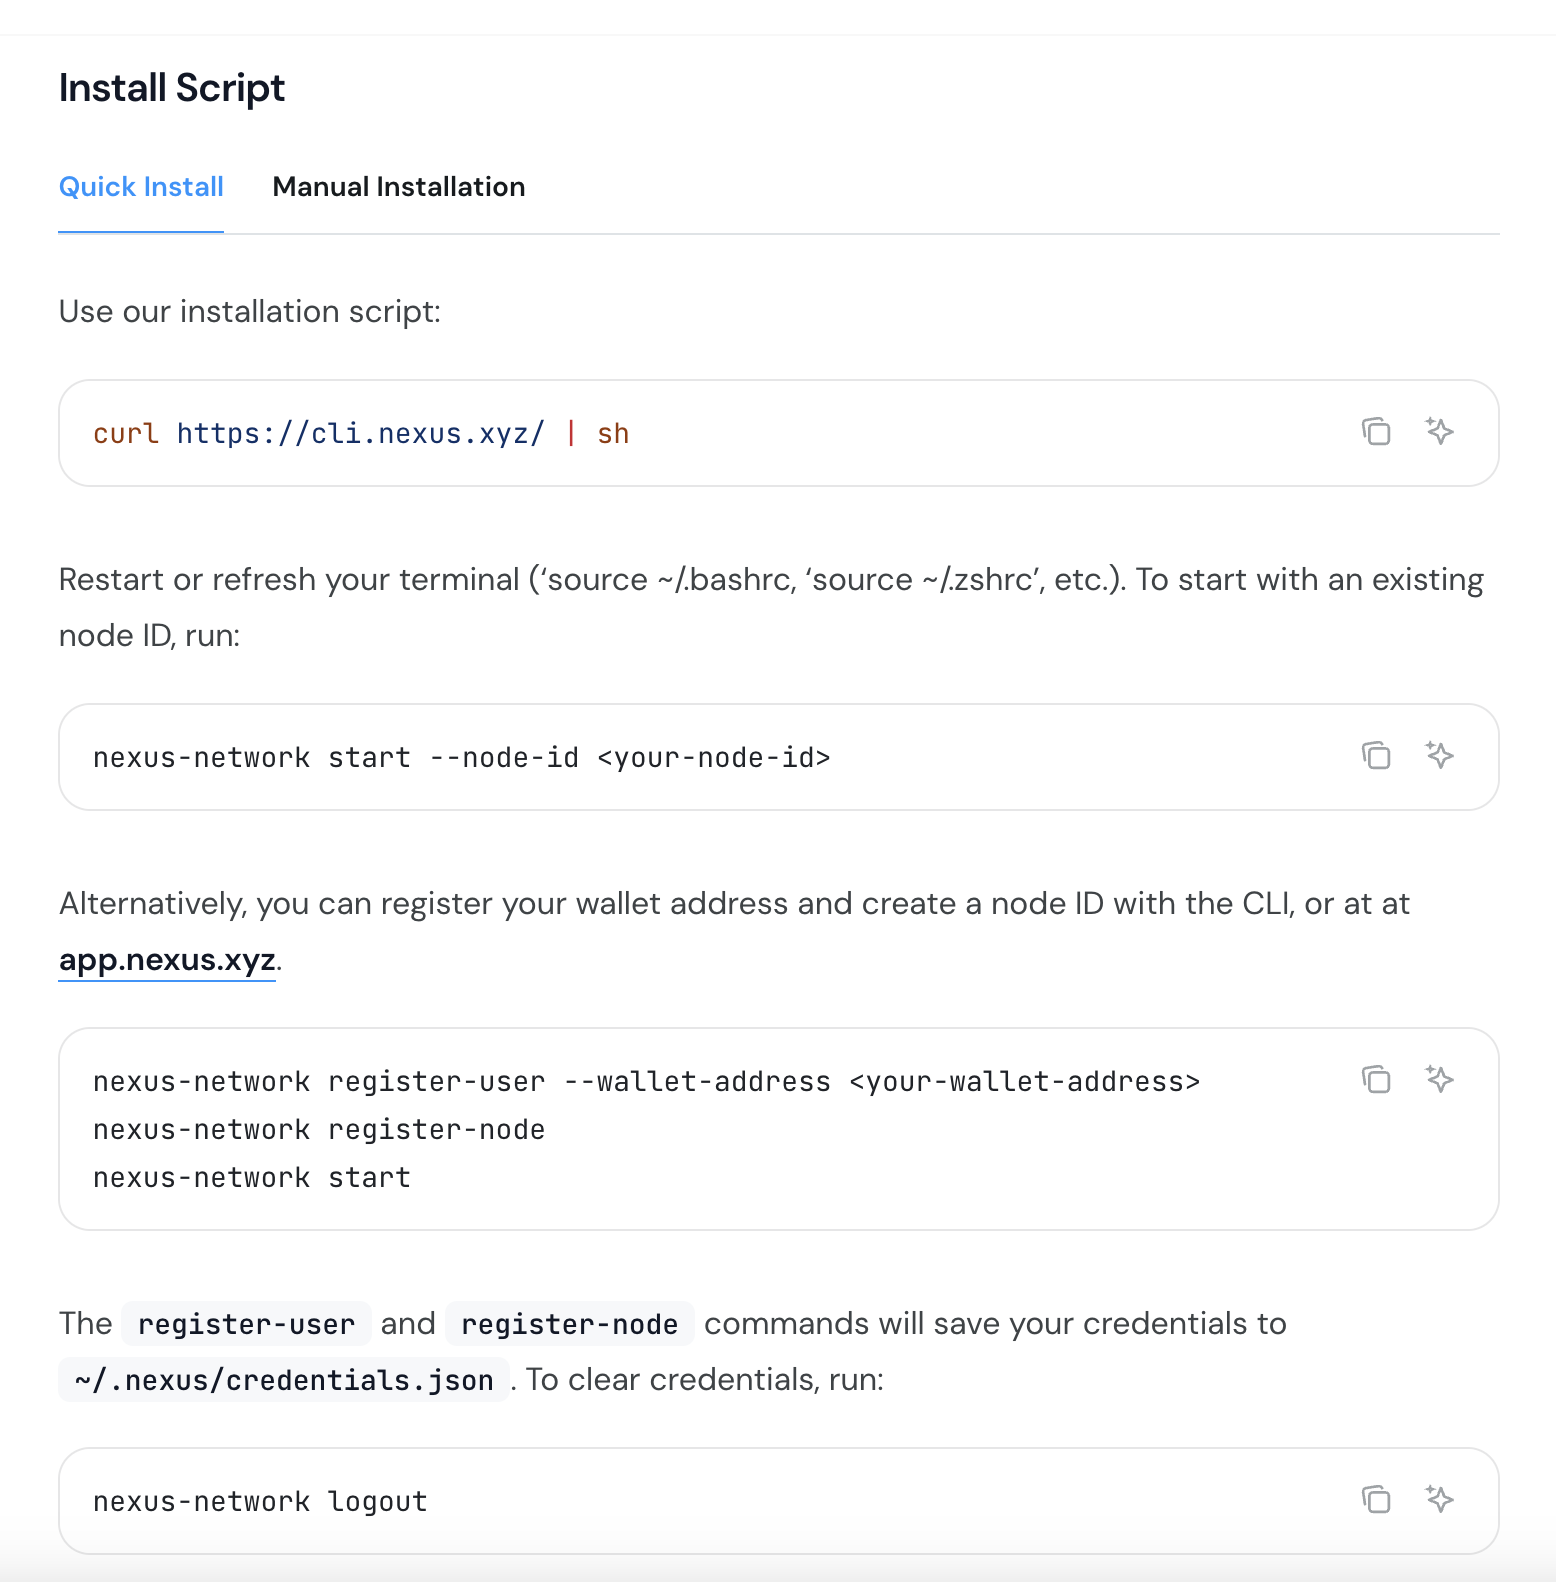Copy the register-user code block
The image size is (1556, 1582).
(x=1376, y=1079)
